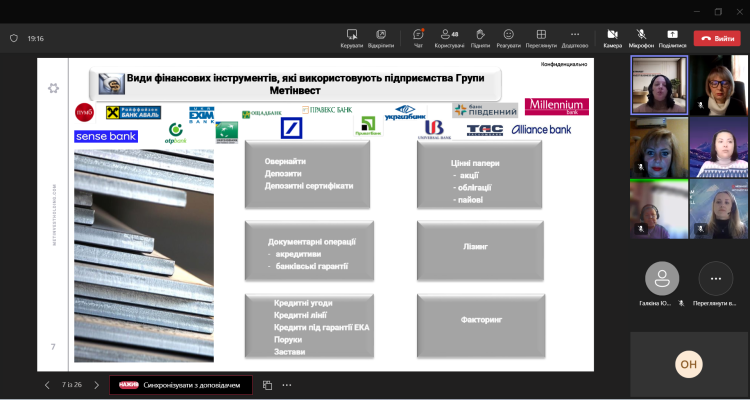Show the Користувачі participants list
Image resolution: width=750 pixels, height=400 pixels.
[449, 37]
